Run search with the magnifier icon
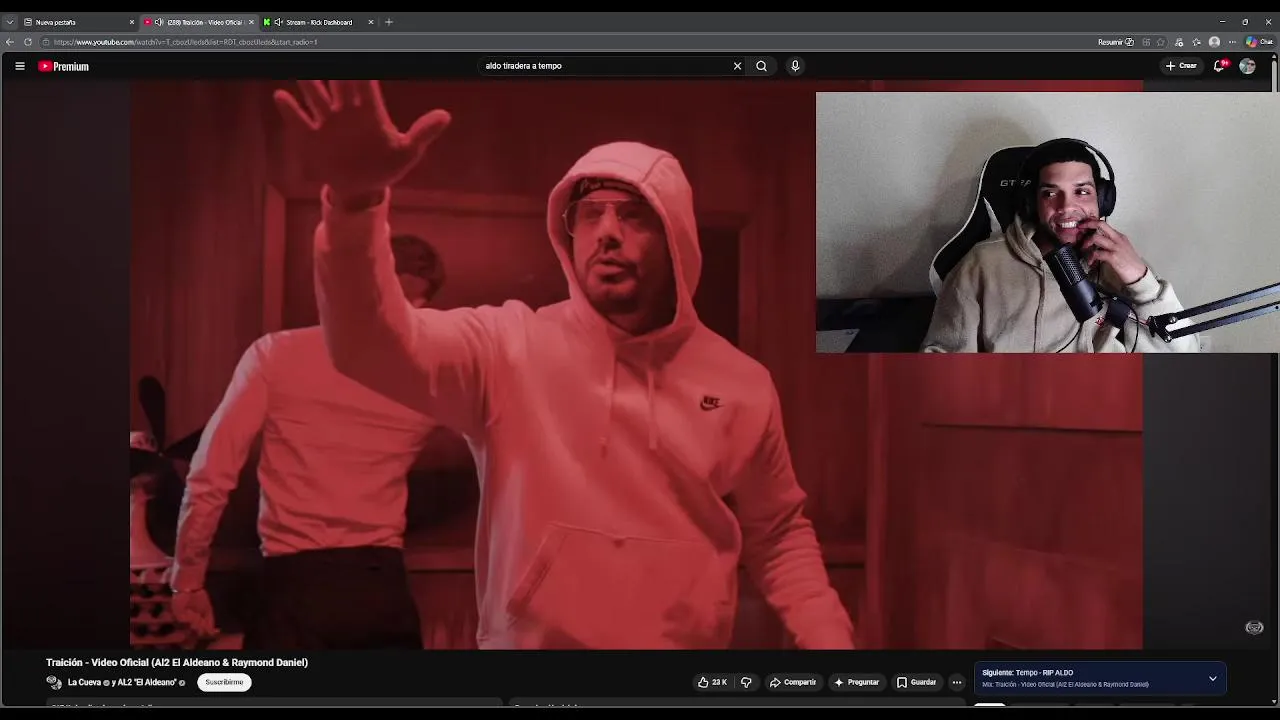This screenshot has width=1280, height=720. pyautogui.click(x=761, y=66)
